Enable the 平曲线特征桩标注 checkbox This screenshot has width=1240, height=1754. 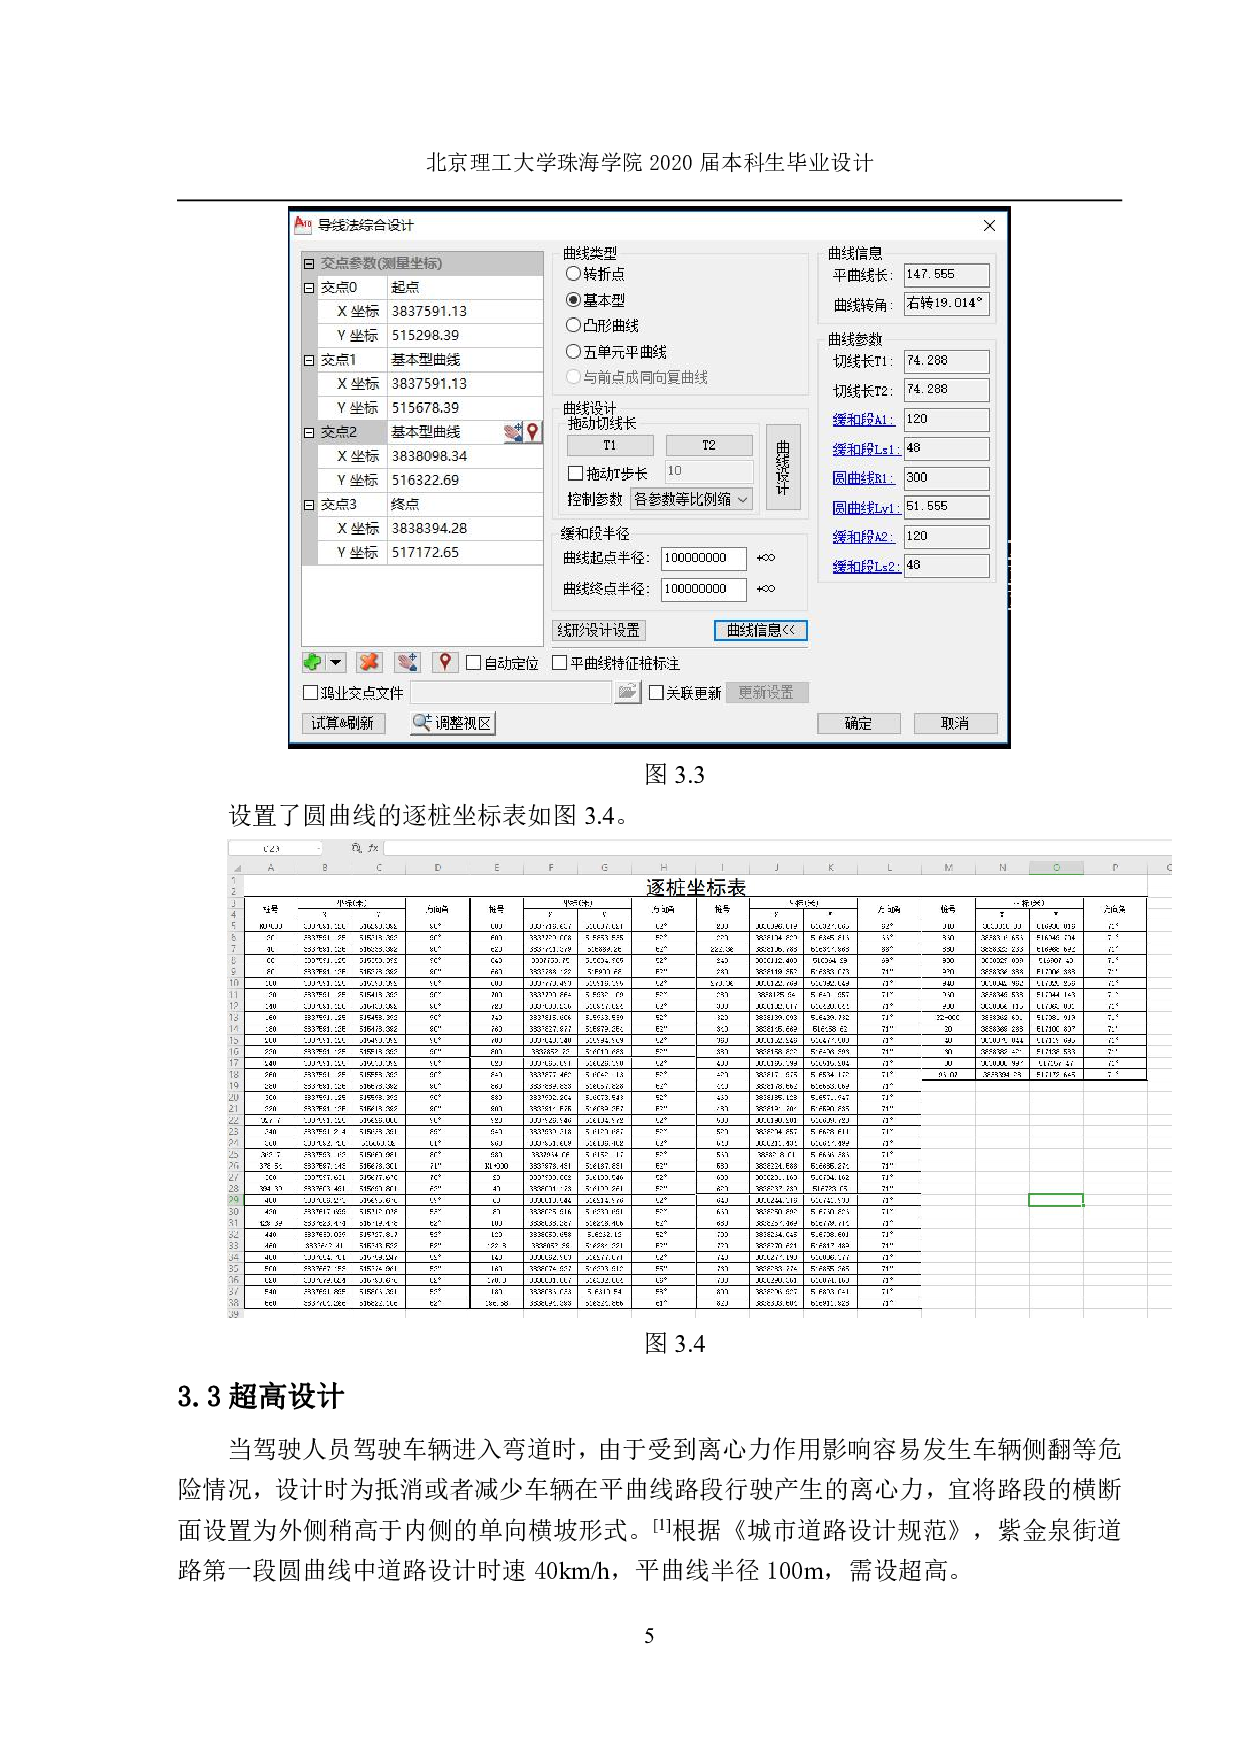[x=560, y=663]
